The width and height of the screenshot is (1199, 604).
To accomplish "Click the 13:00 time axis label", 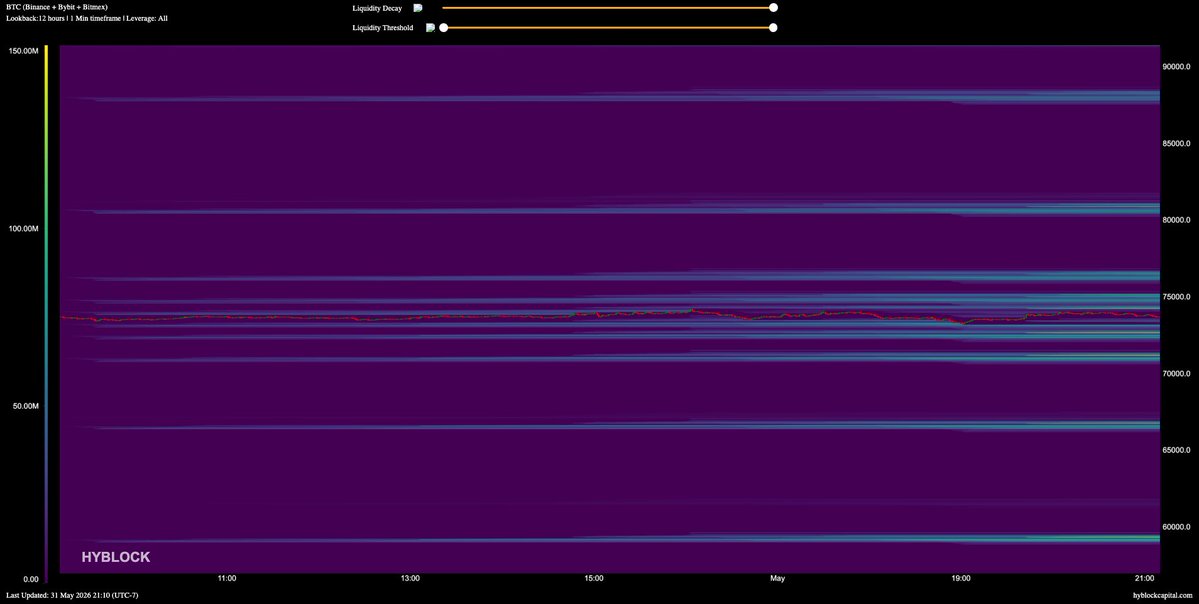I will tap(410, 579).
